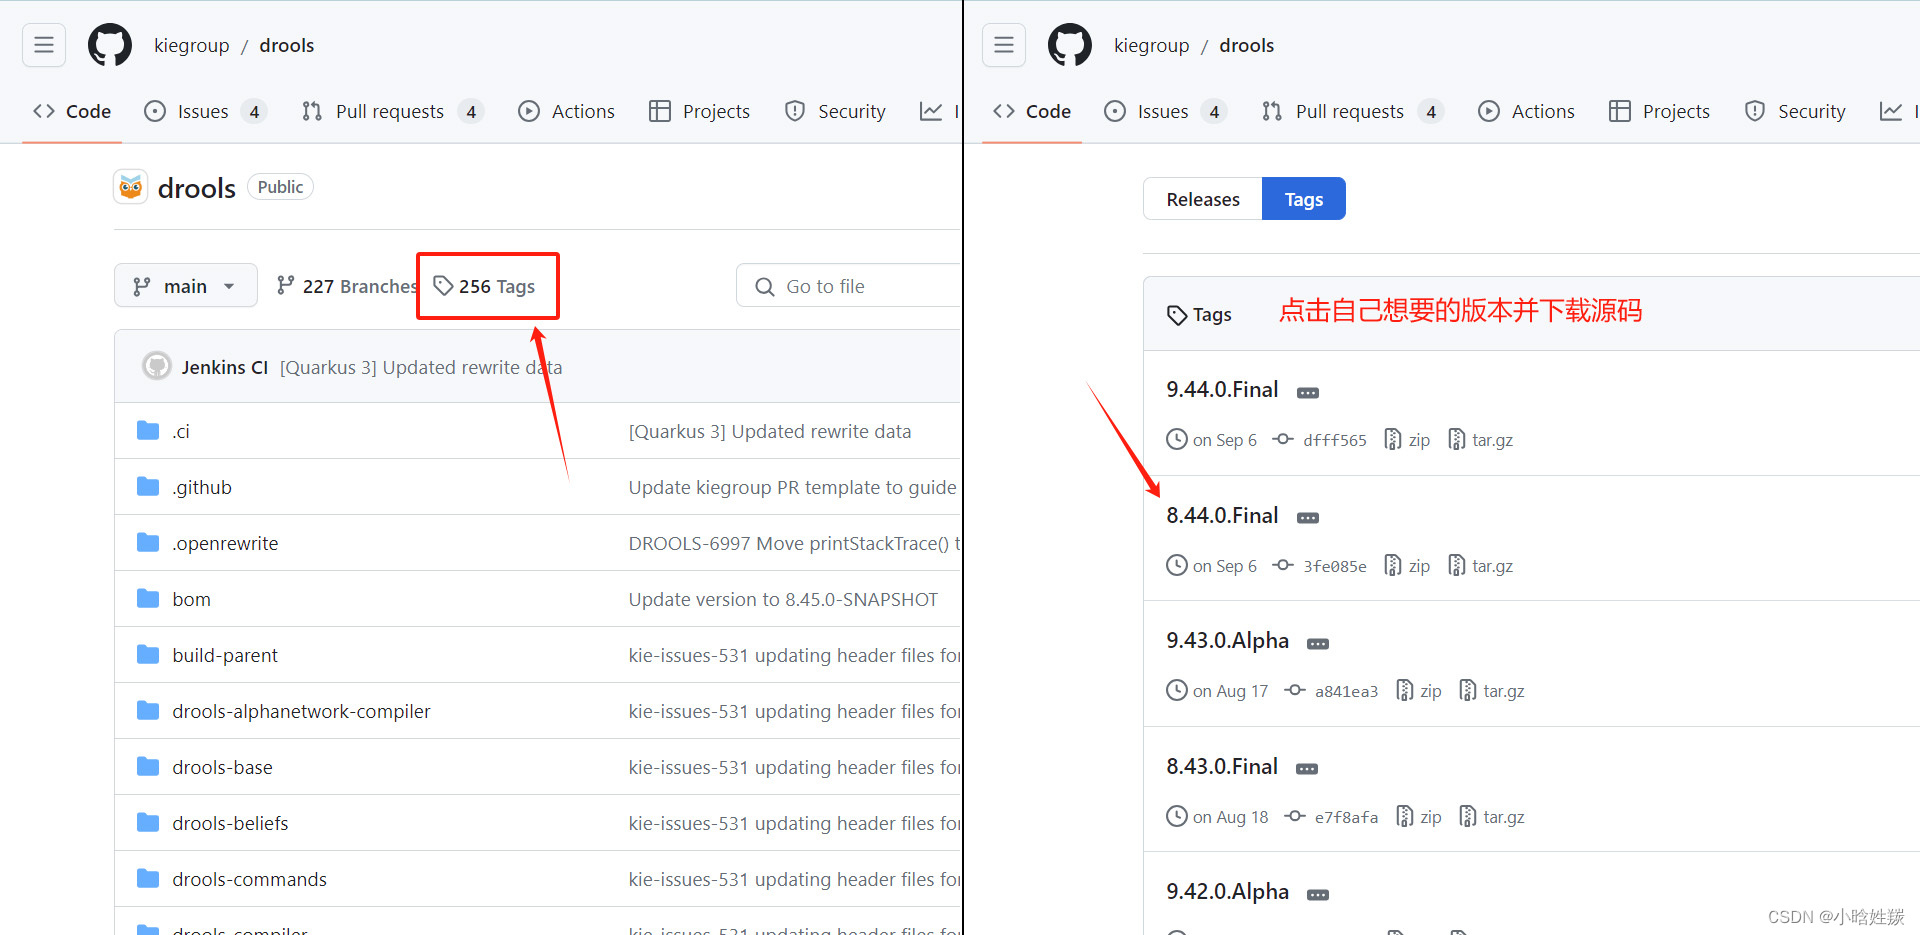Screen dimensions: 1920x935
Task: Download tar.gz for 9.44.0.Final
Action: click(x=1481, y=440)
